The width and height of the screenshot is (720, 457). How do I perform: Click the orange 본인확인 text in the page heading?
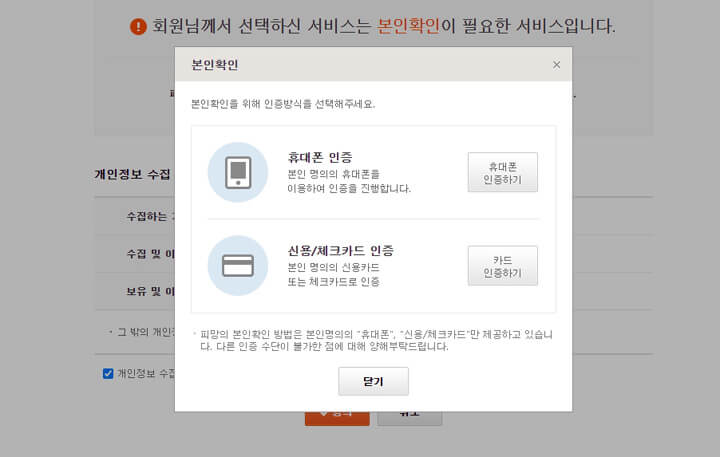click(x=408, y=26)
